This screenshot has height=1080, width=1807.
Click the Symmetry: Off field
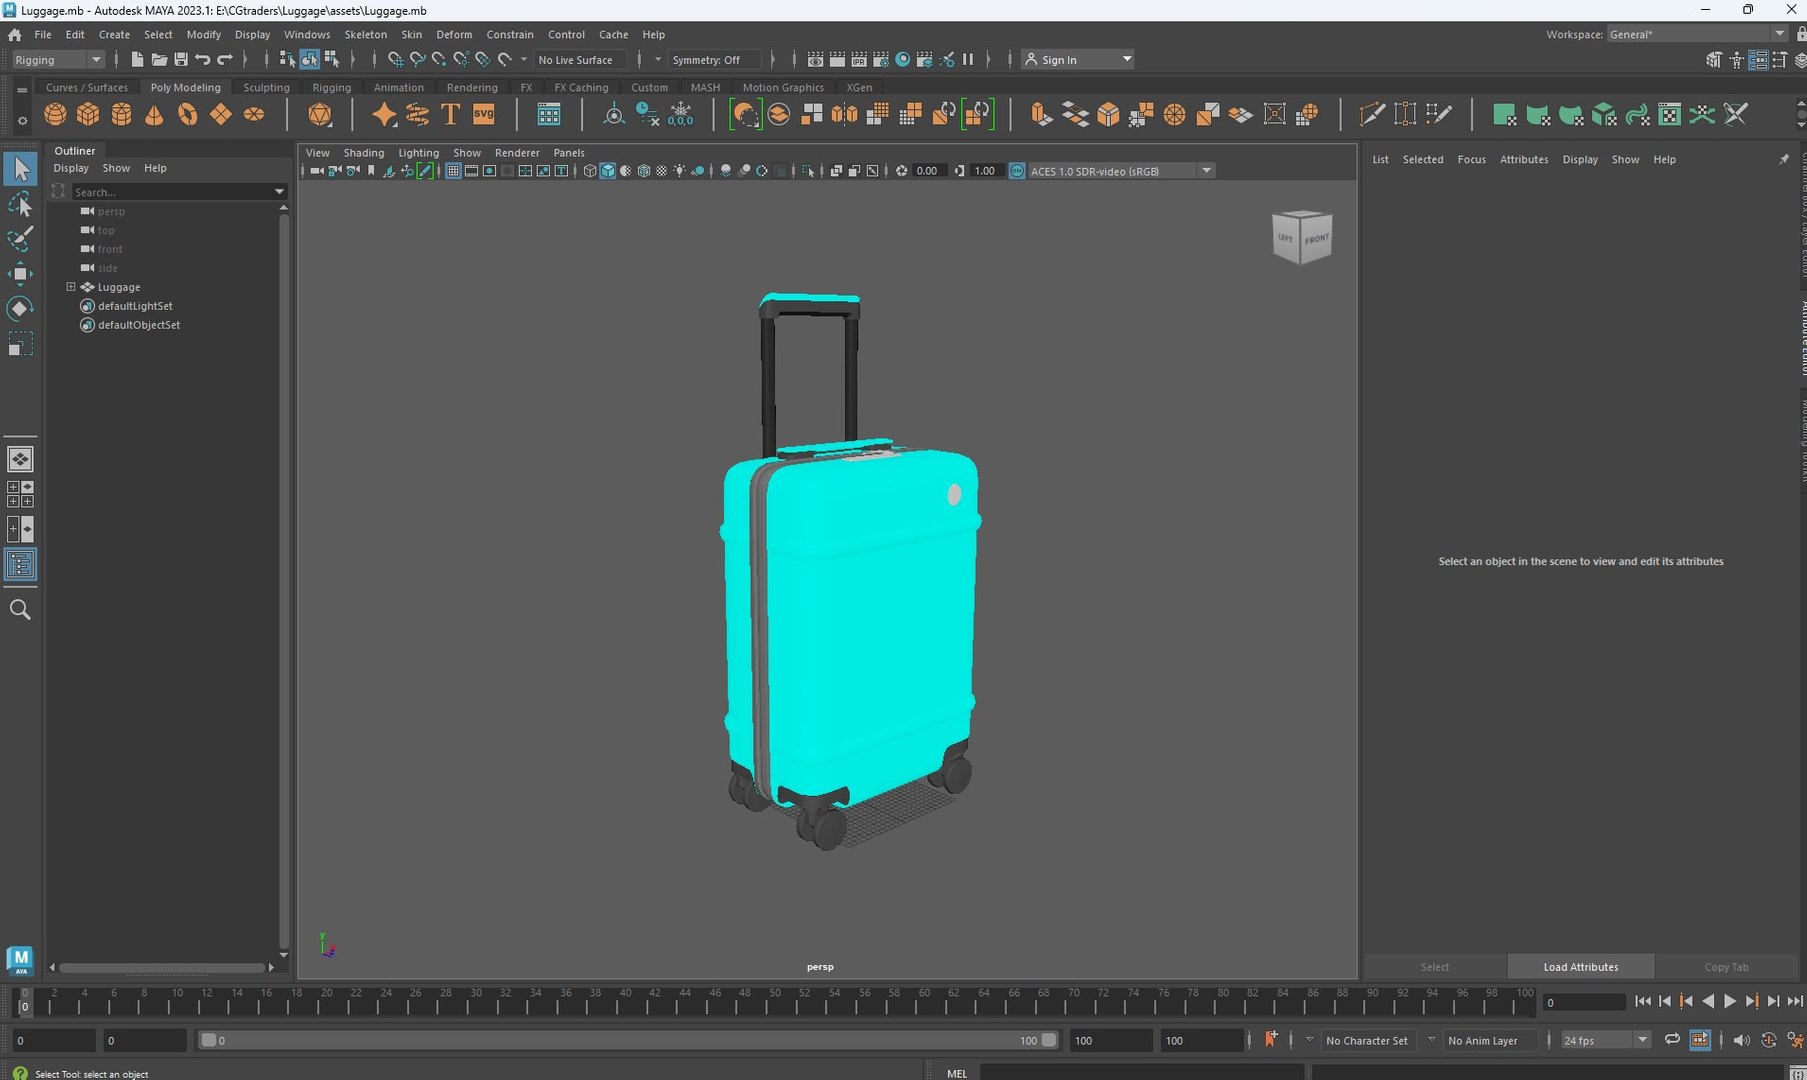pyautogui.click(x=713, y=60)
